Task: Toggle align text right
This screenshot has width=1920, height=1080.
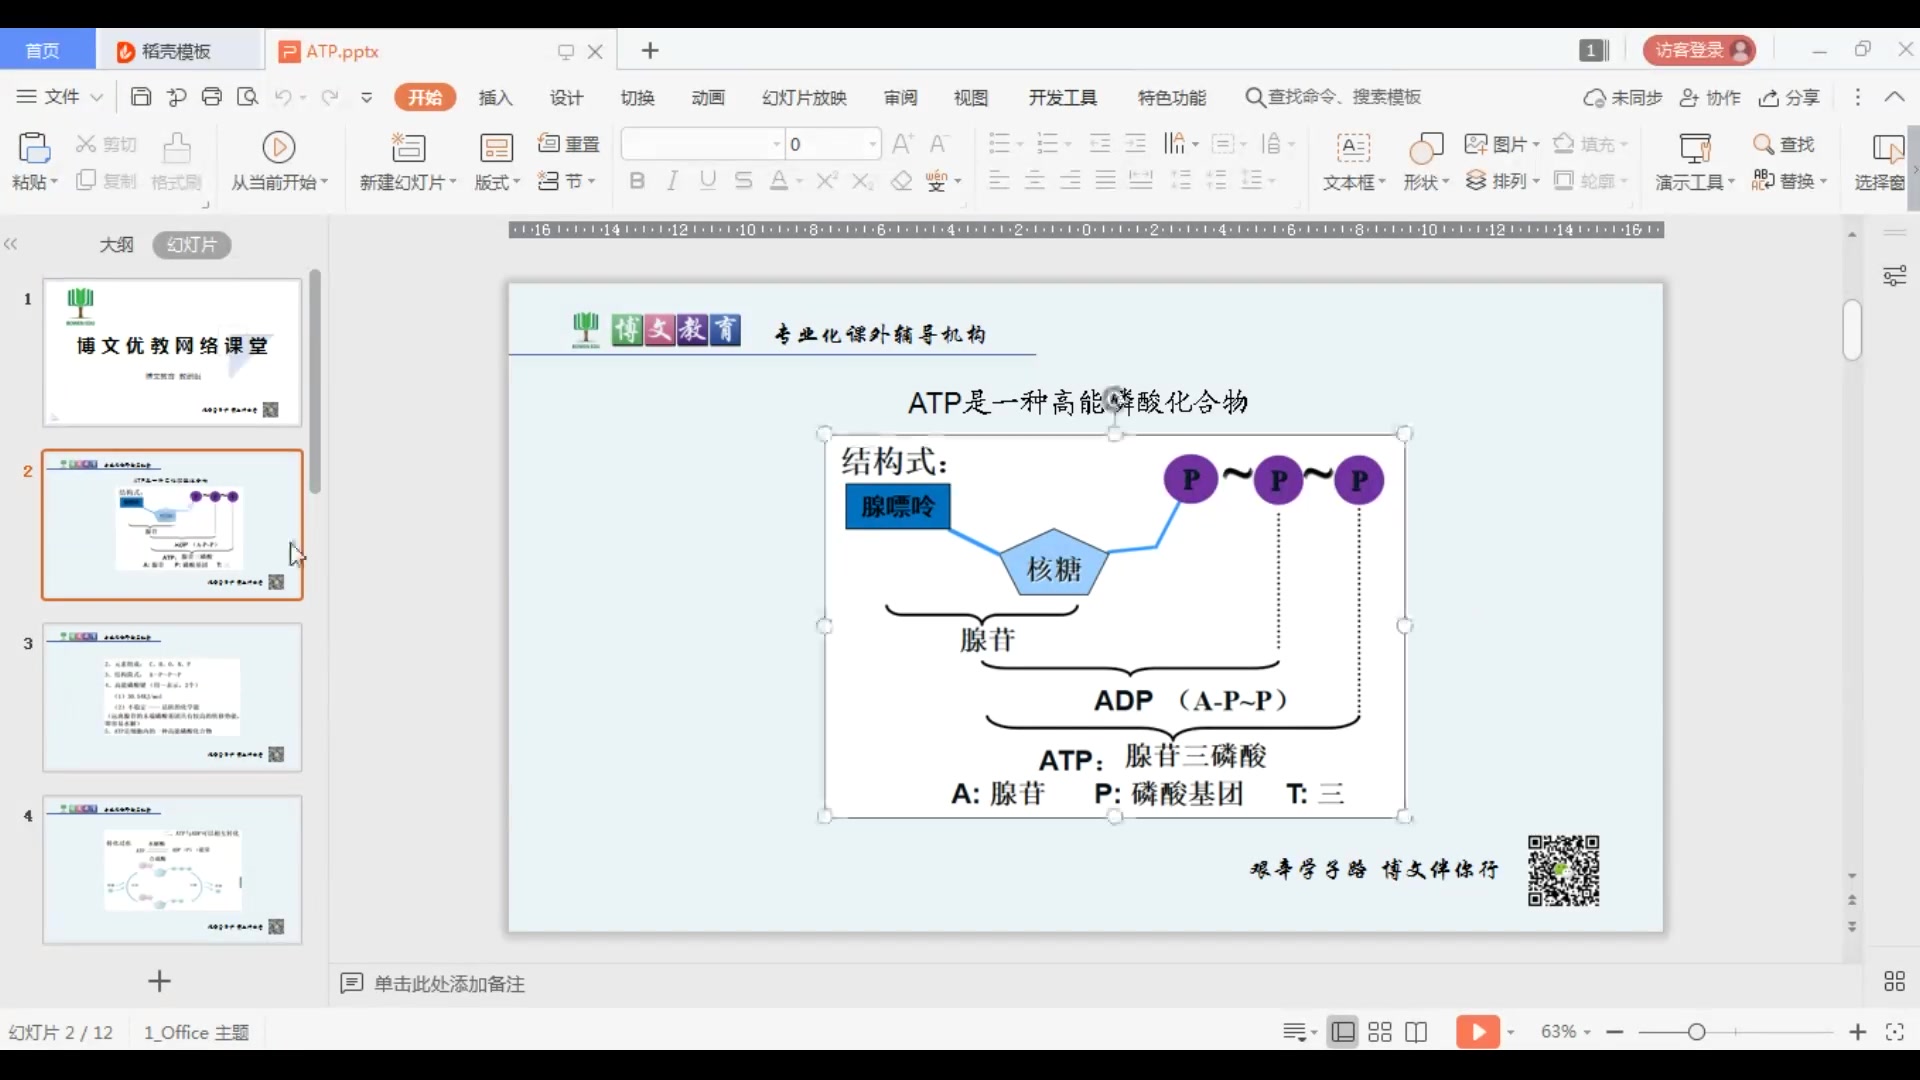Action: (x=1070, y=181)
